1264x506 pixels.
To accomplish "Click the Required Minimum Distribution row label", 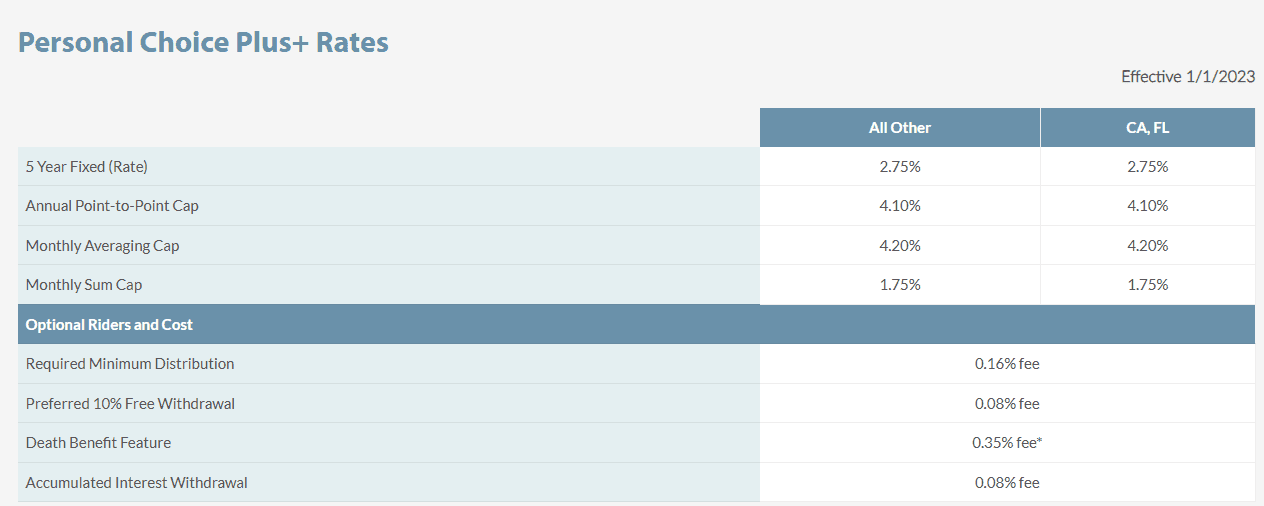I will 130,364.
